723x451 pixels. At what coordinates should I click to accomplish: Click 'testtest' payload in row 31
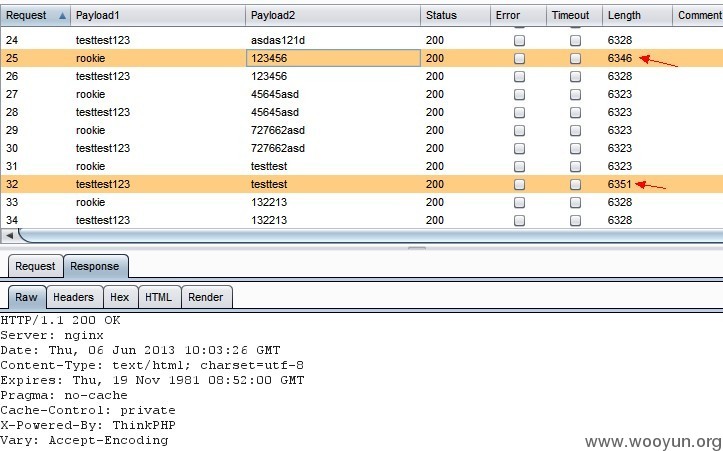click(x=269, y=166)
